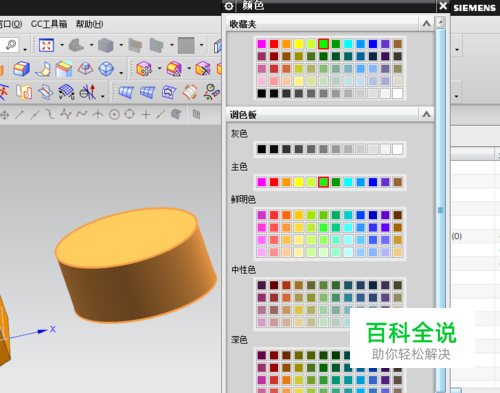Open the GC工具箱 menu
The height and width of the screenshot is (393, 500).
[49, 24]
